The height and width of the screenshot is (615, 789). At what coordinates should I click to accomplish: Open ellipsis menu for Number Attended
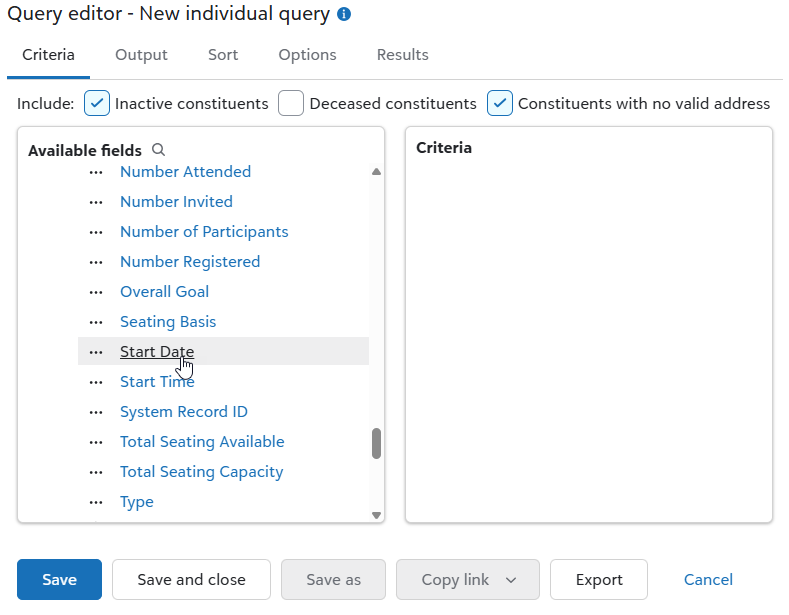tap(96, 172)
